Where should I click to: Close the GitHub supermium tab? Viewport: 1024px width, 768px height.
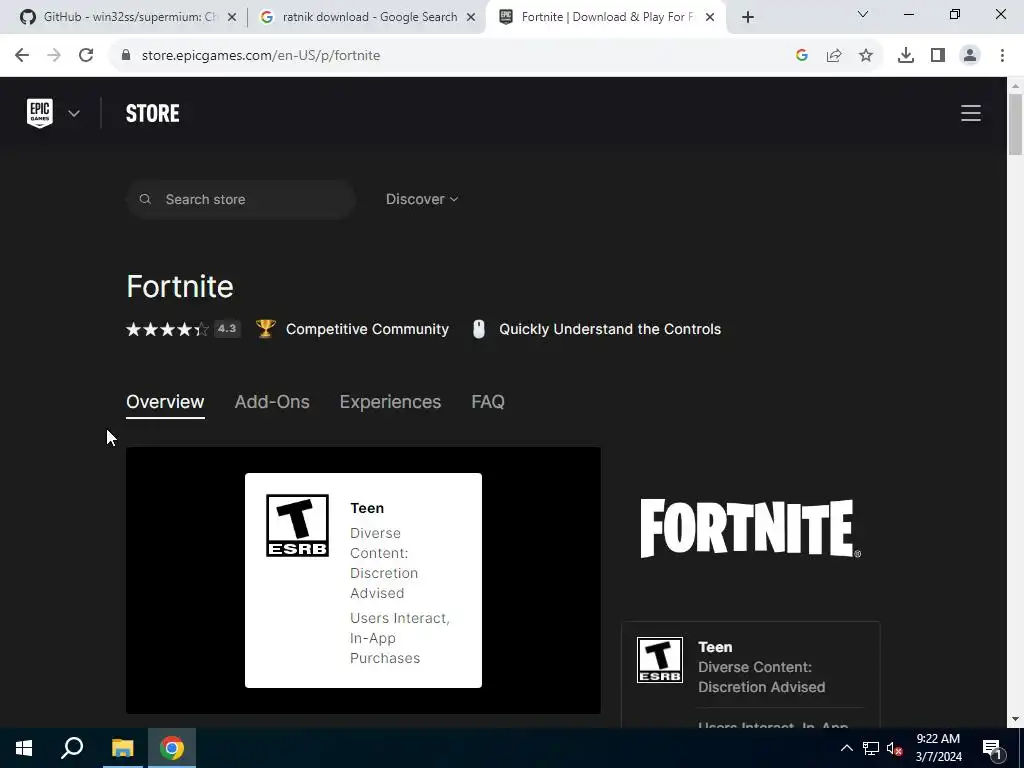pos(232,18)
